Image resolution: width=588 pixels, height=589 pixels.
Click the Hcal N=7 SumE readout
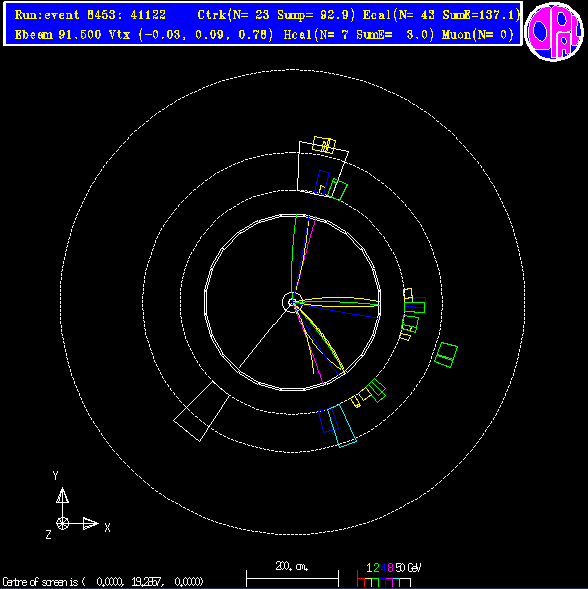point(359,35)
